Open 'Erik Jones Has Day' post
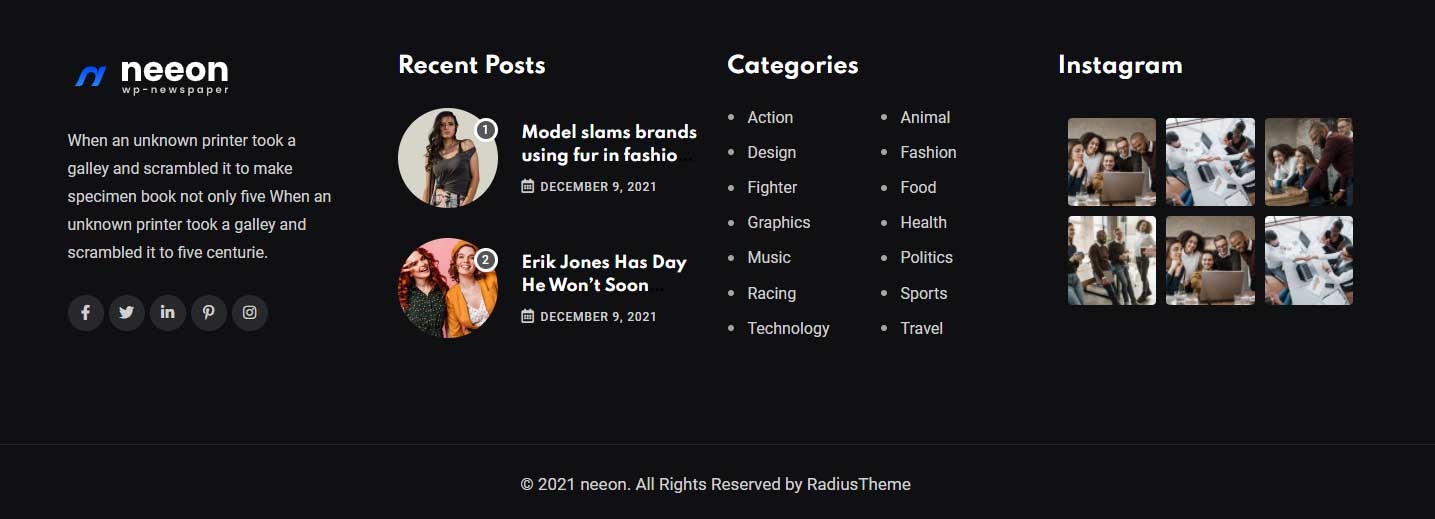 point(603,273)
